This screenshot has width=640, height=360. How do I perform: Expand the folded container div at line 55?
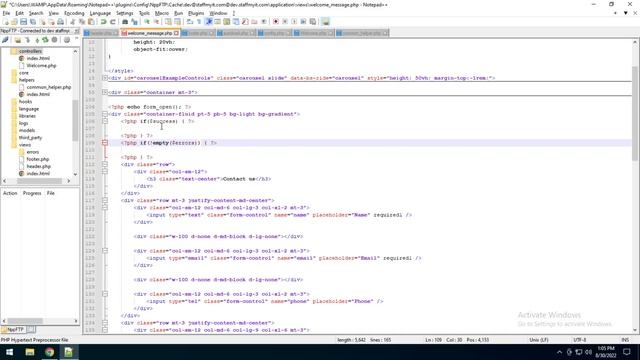(x=105, y=92)
